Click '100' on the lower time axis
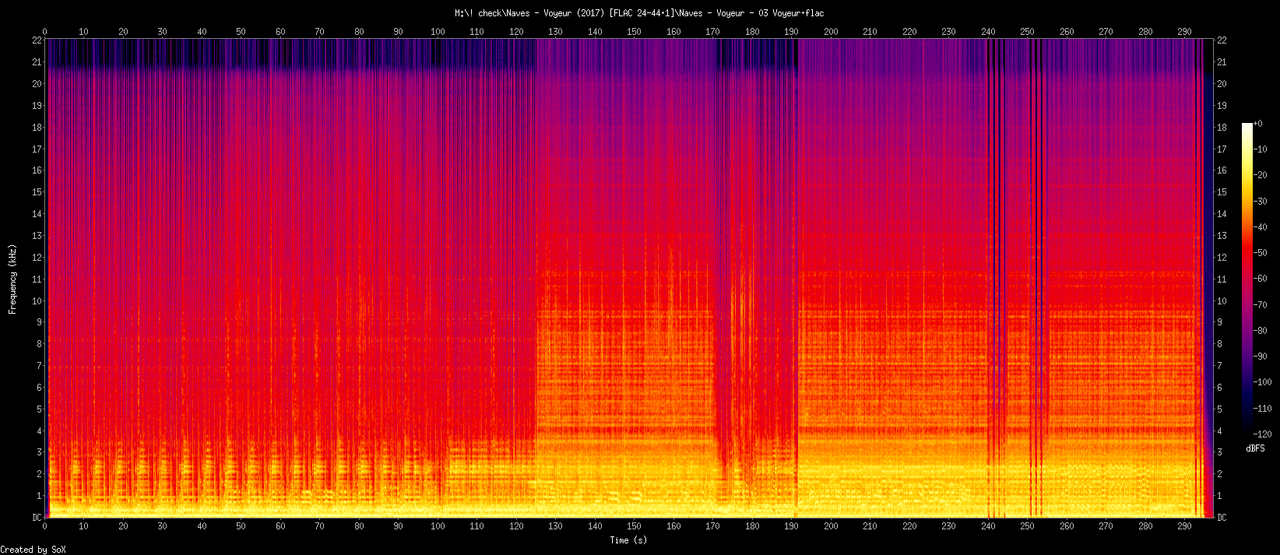This screenshot has height=555, width=1280. click(x=437, y=526)
